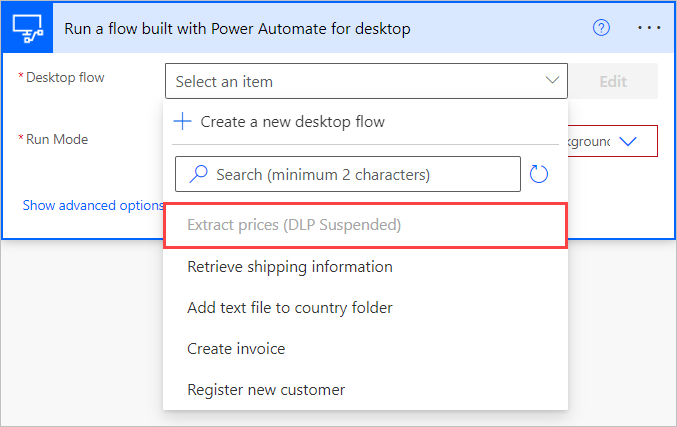677x427 pixels.
Task: Click the magnifier search icon
Action: tap(198, 174)
